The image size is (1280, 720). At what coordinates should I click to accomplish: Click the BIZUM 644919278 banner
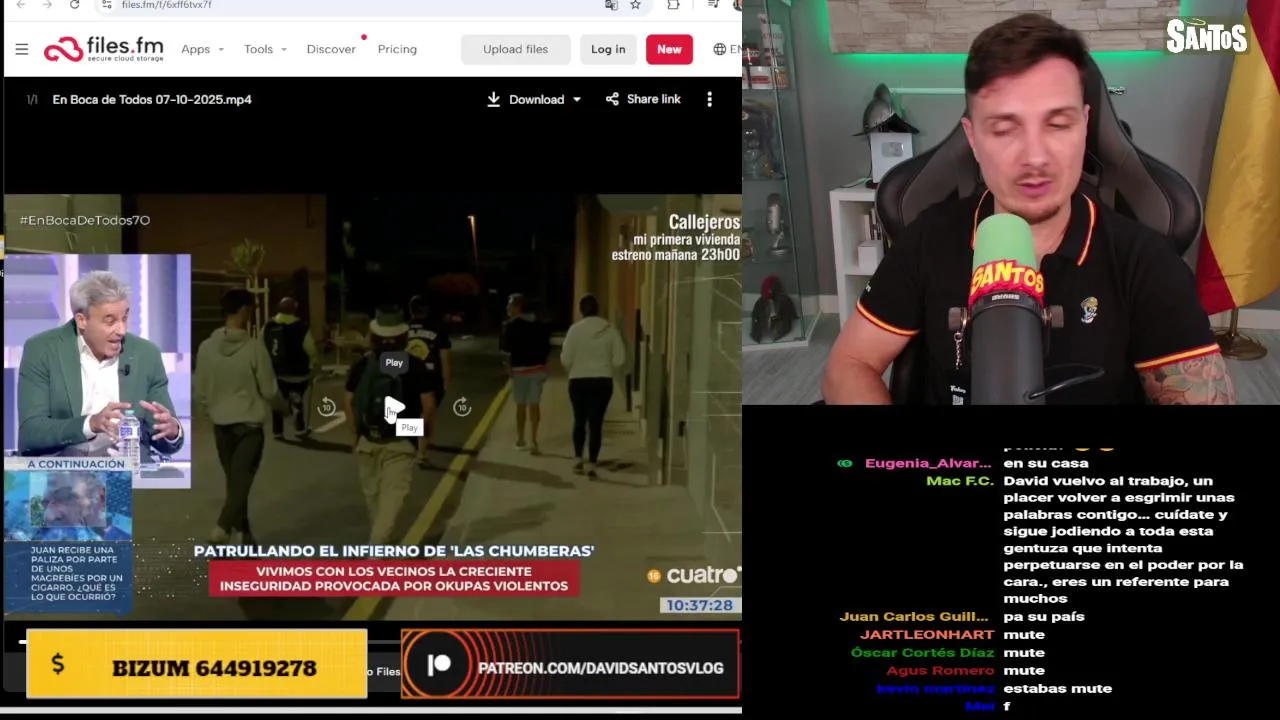pos(196,664)
